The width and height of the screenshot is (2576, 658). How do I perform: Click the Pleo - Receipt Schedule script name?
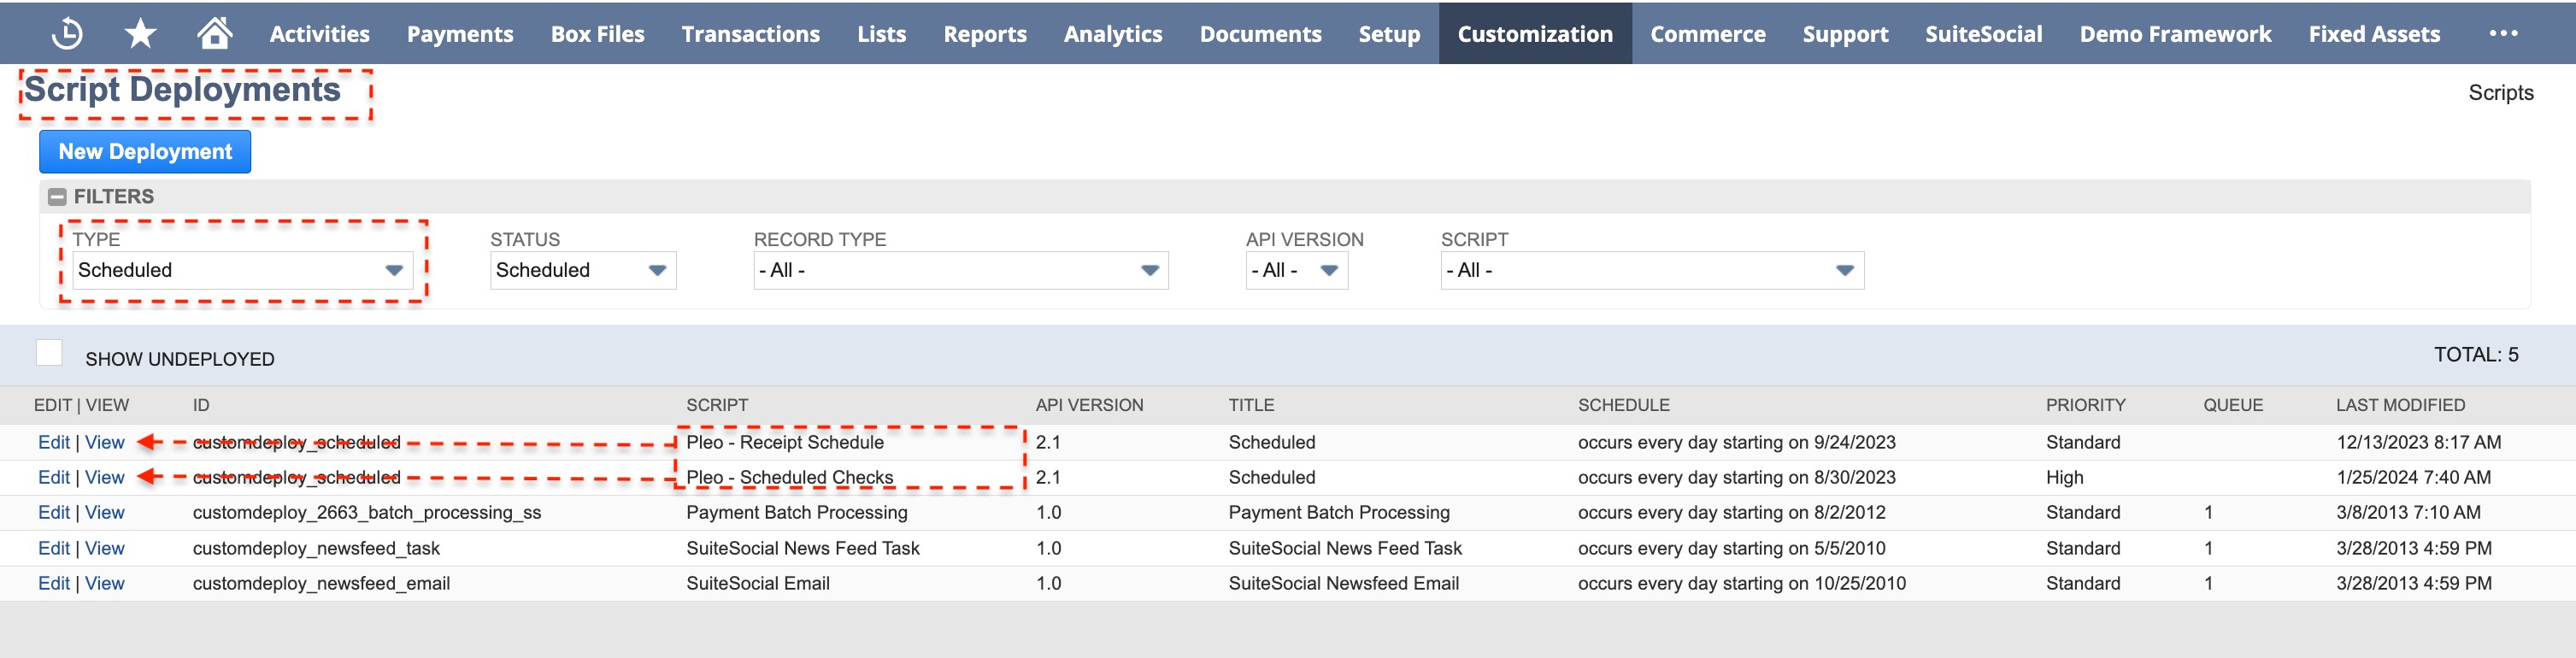pyautogui.click(x=785, y=442)
